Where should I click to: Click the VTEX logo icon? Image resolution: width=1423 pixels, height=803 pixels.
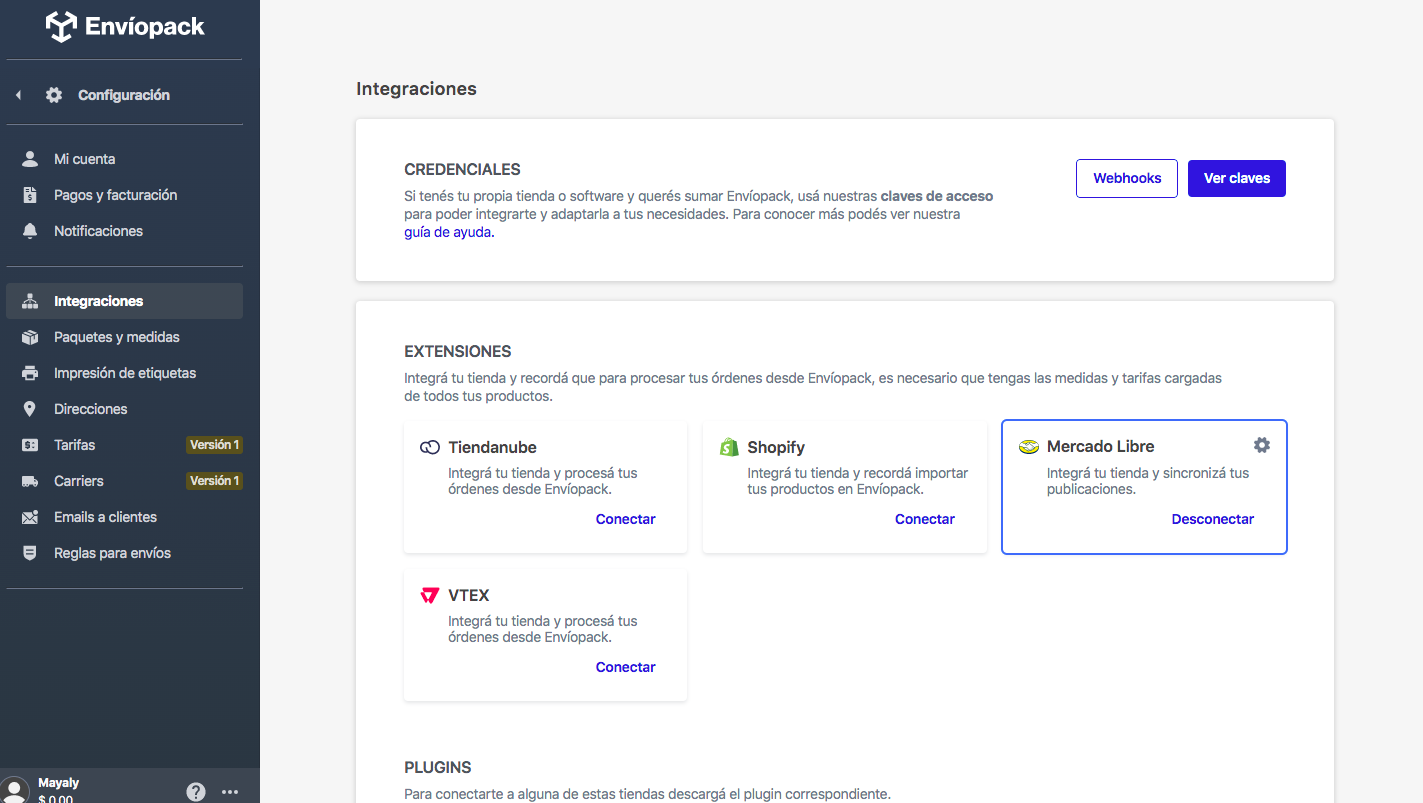[x=430, y=595]
